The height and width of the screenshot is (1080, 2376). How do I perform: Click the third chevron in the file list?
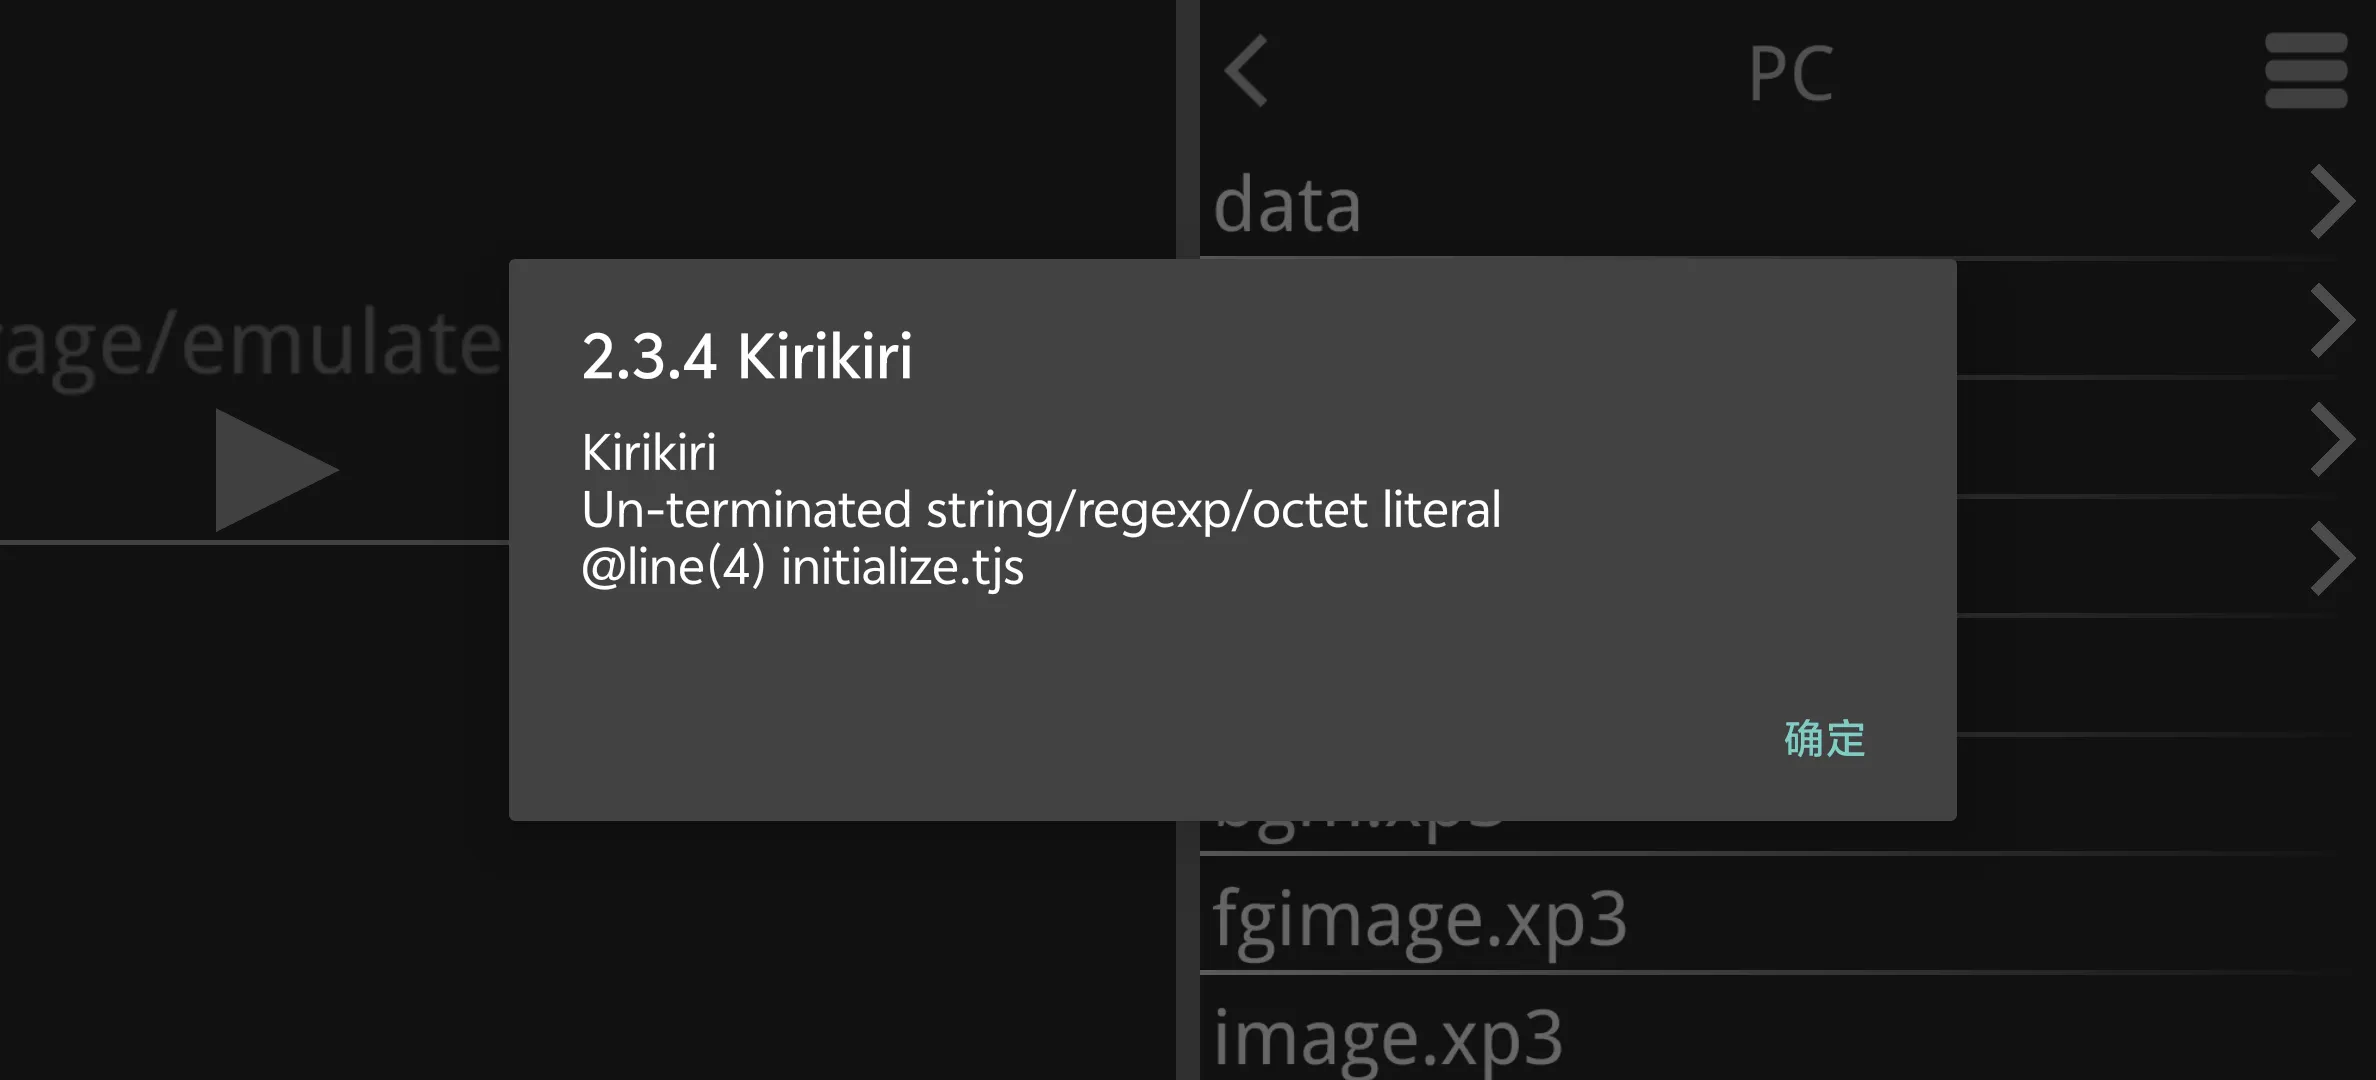point(2332,439)
